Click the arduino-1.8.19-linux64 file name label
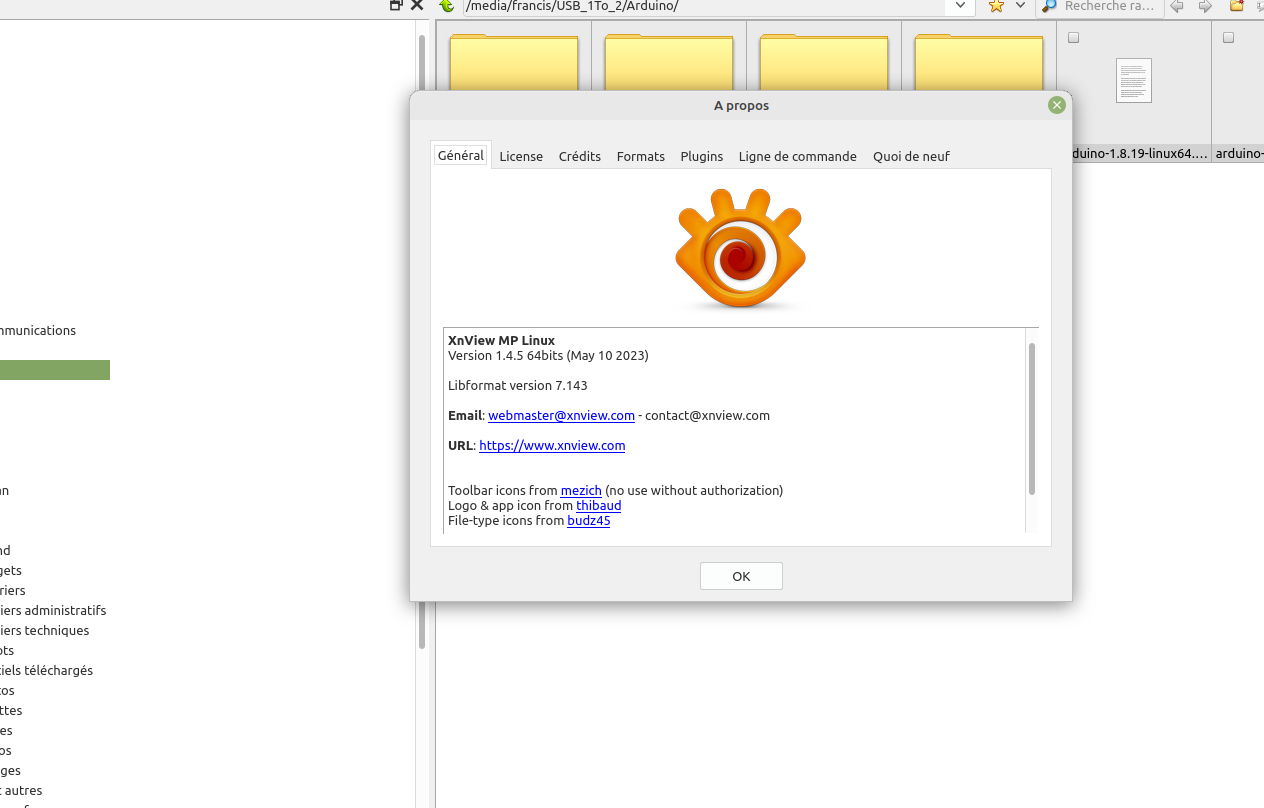The image size is (1264, 808). click(x=1140, y=154)
